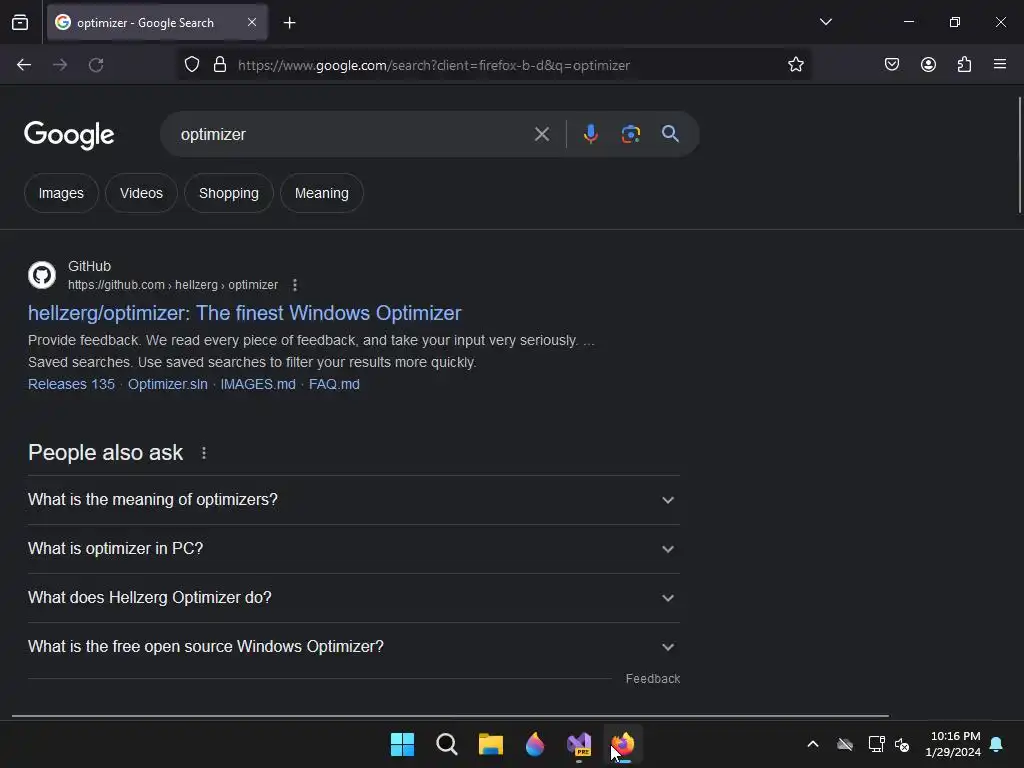Image resolution: width=1024 pixels, height=768 pixels.
Task: Save page to Pocket
Action: (892, 65)
